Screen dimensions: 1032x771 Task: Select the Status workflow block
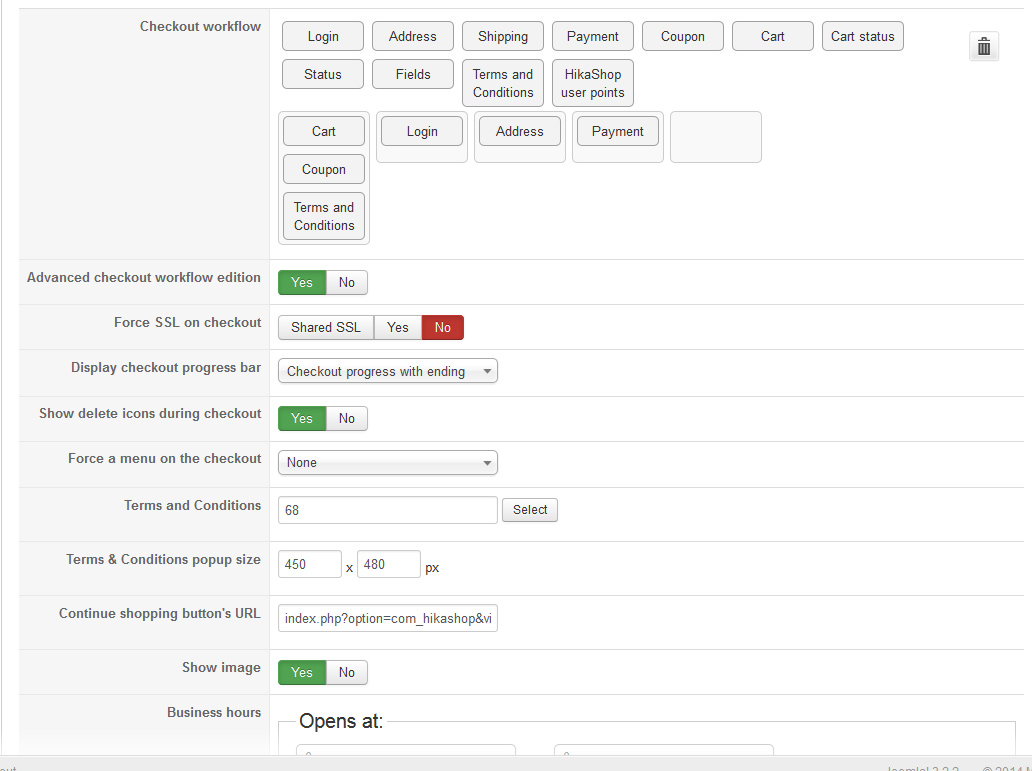[x=322, y=74]
